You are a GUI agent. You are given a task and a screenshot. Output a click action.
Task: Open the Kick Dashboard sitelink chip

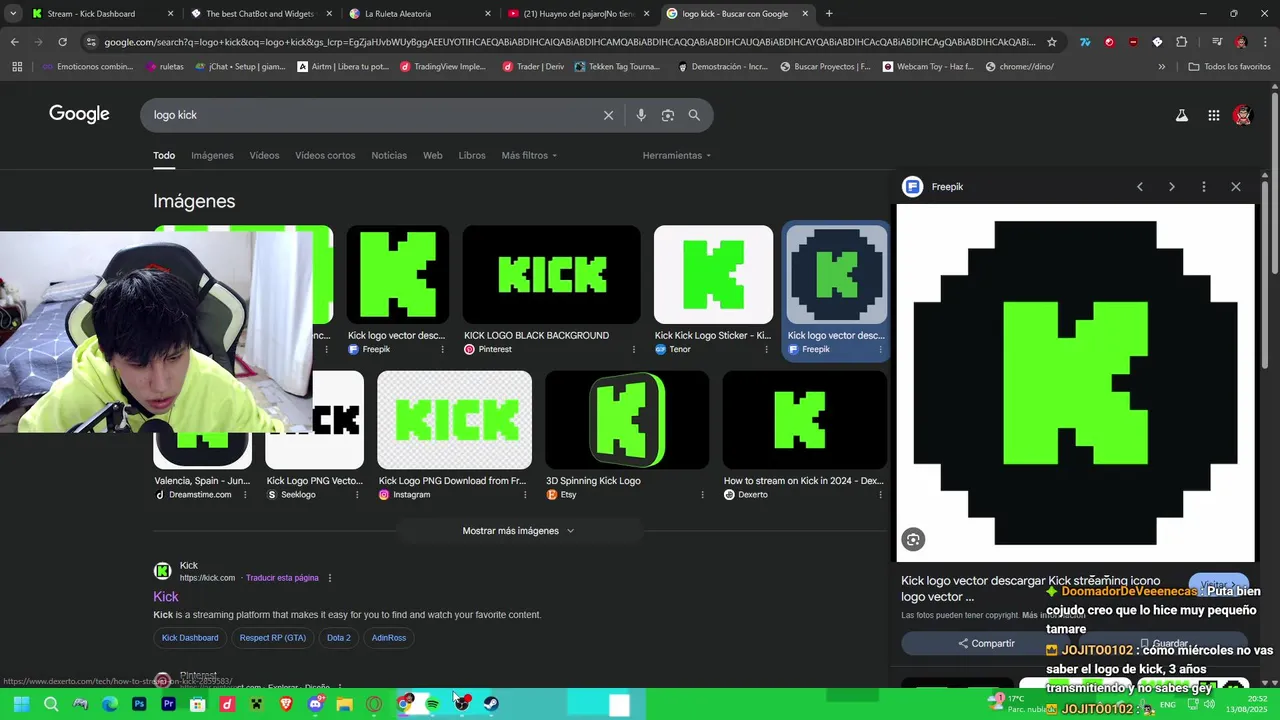(190, 638)
